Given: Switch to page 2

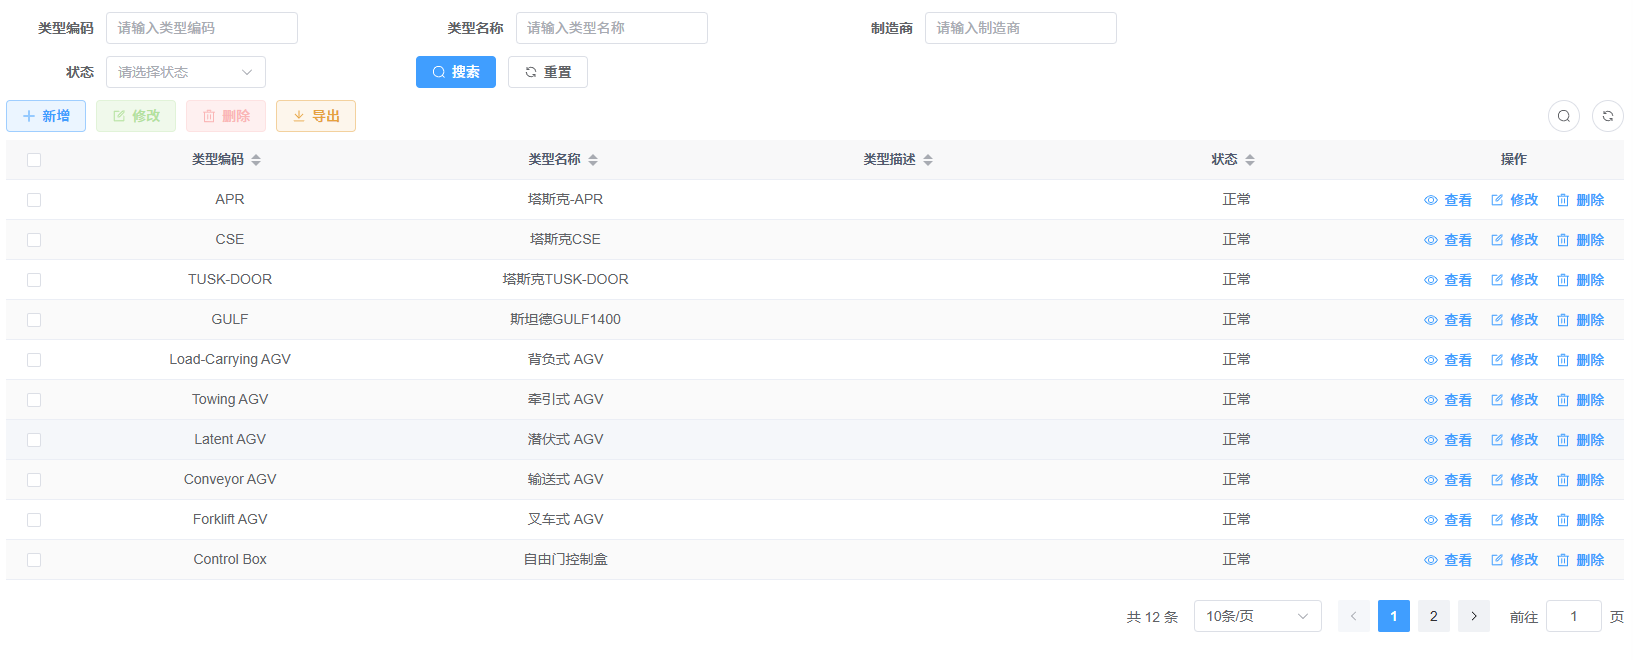Looking at the screenshot, I should [1433, 616].
